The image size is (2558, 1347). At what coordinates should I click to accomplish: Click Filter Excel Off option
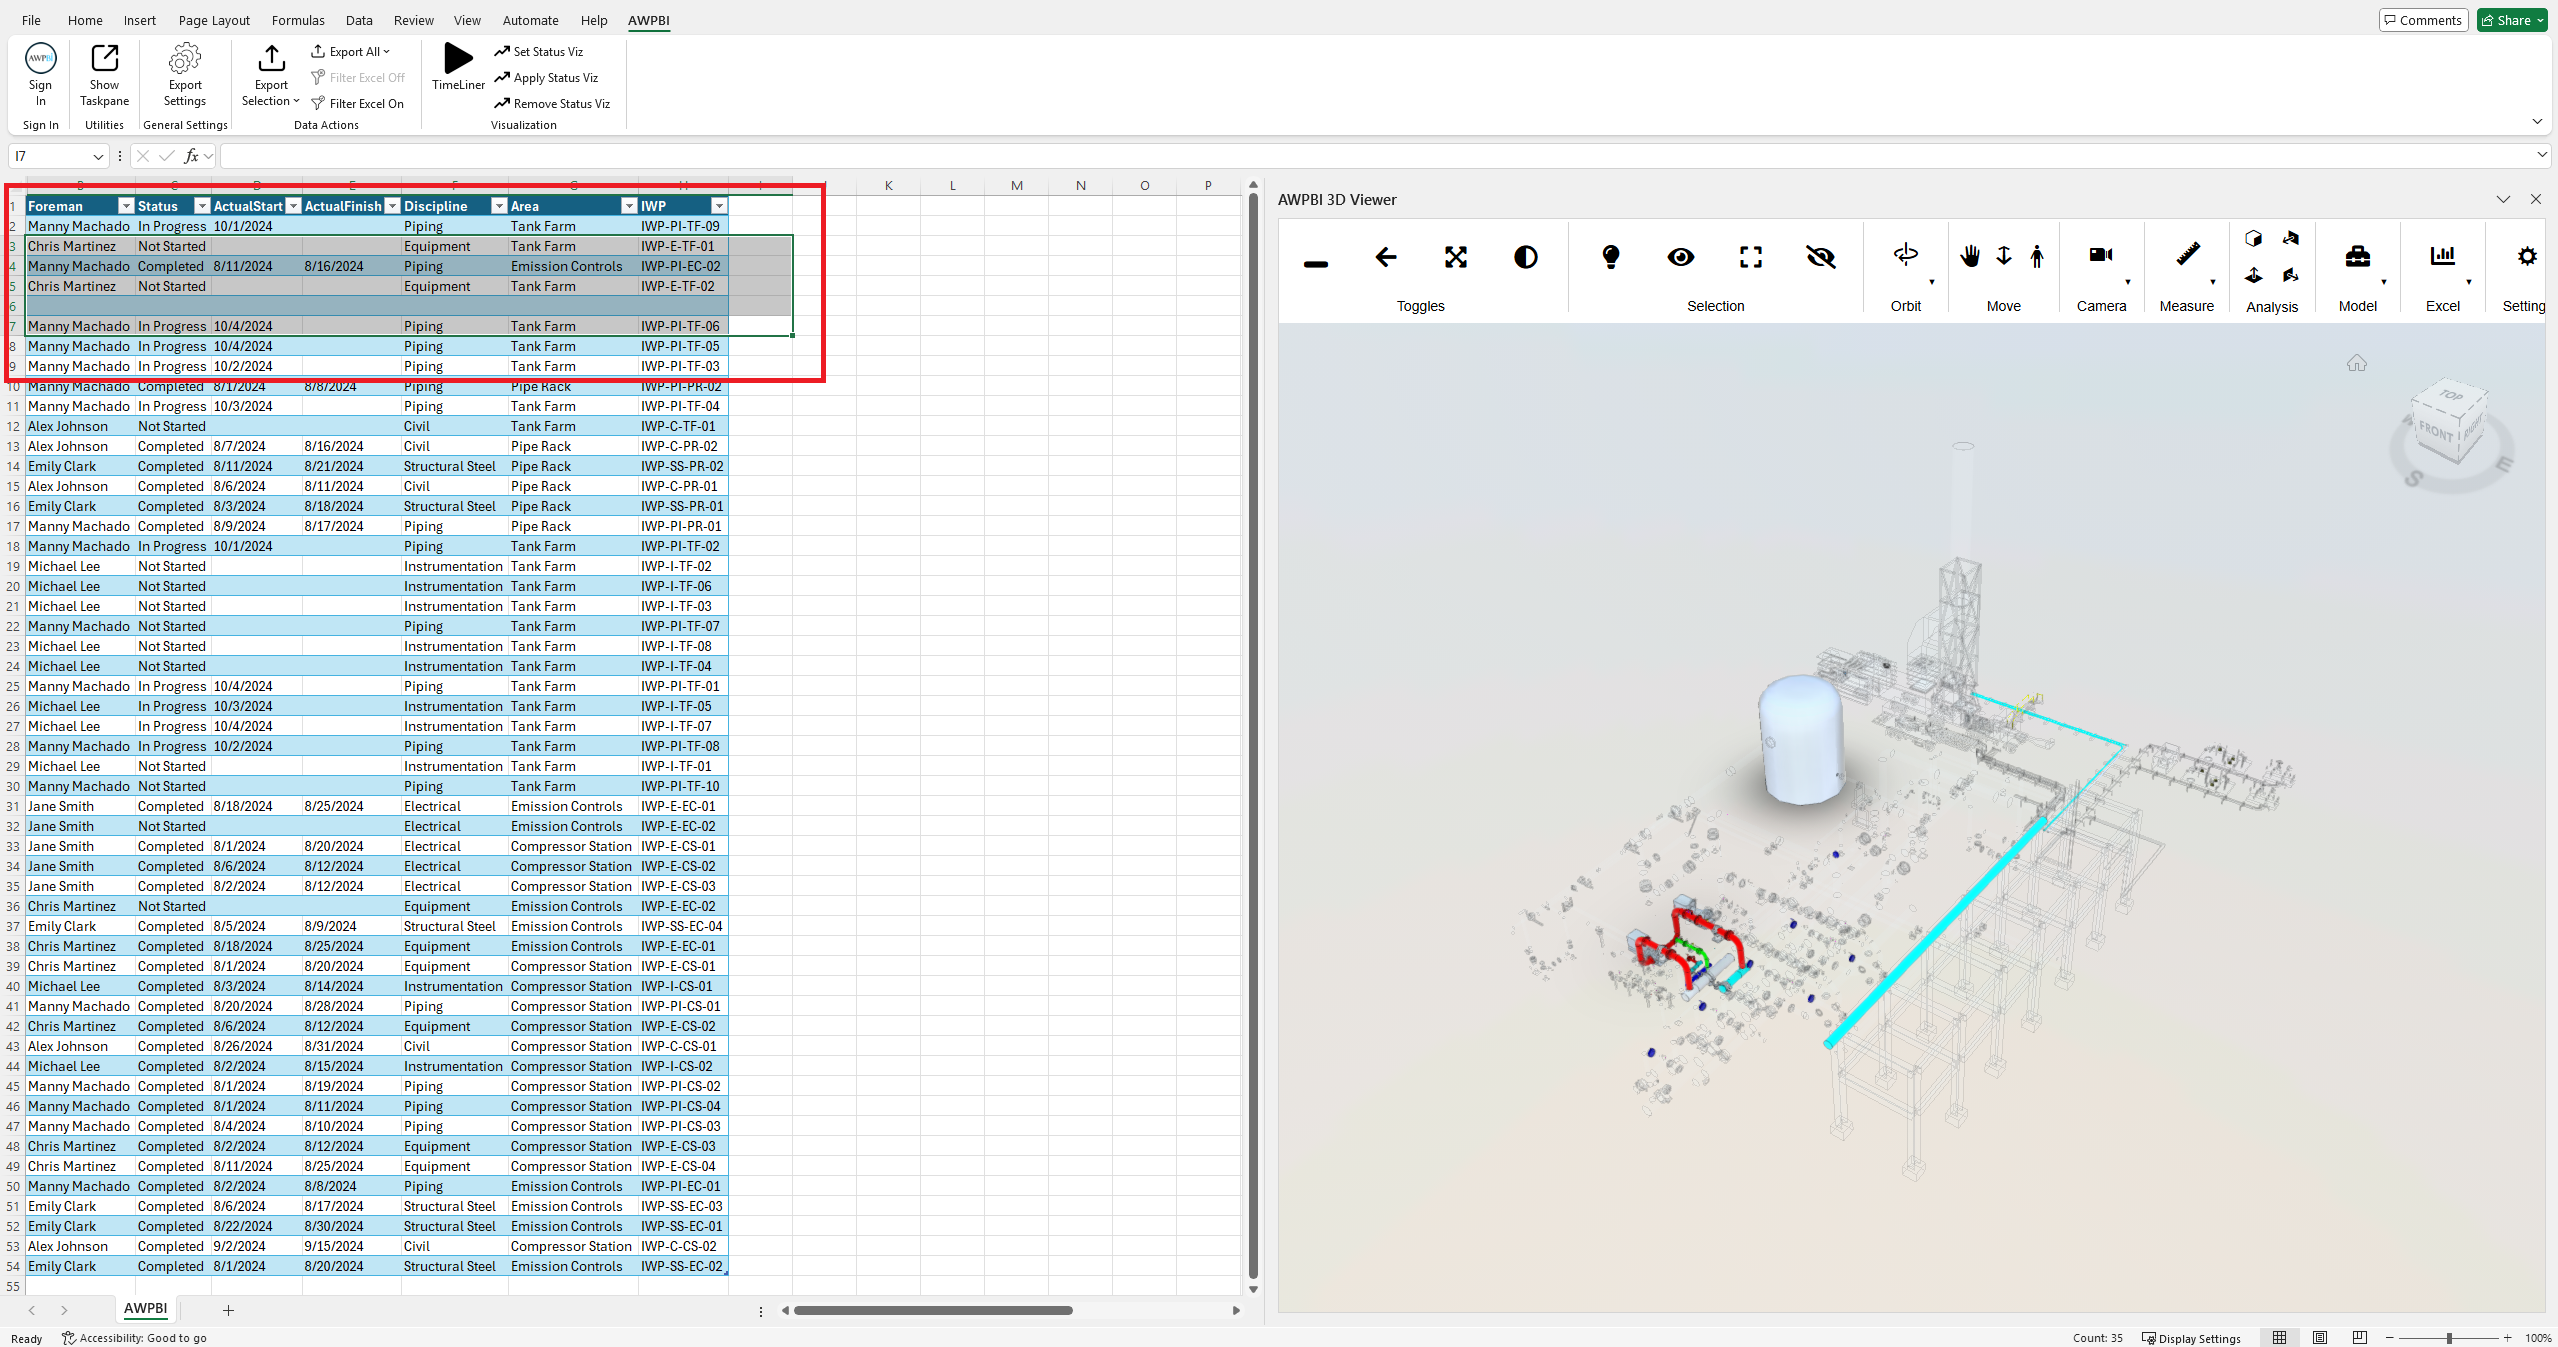click(358, 78)
